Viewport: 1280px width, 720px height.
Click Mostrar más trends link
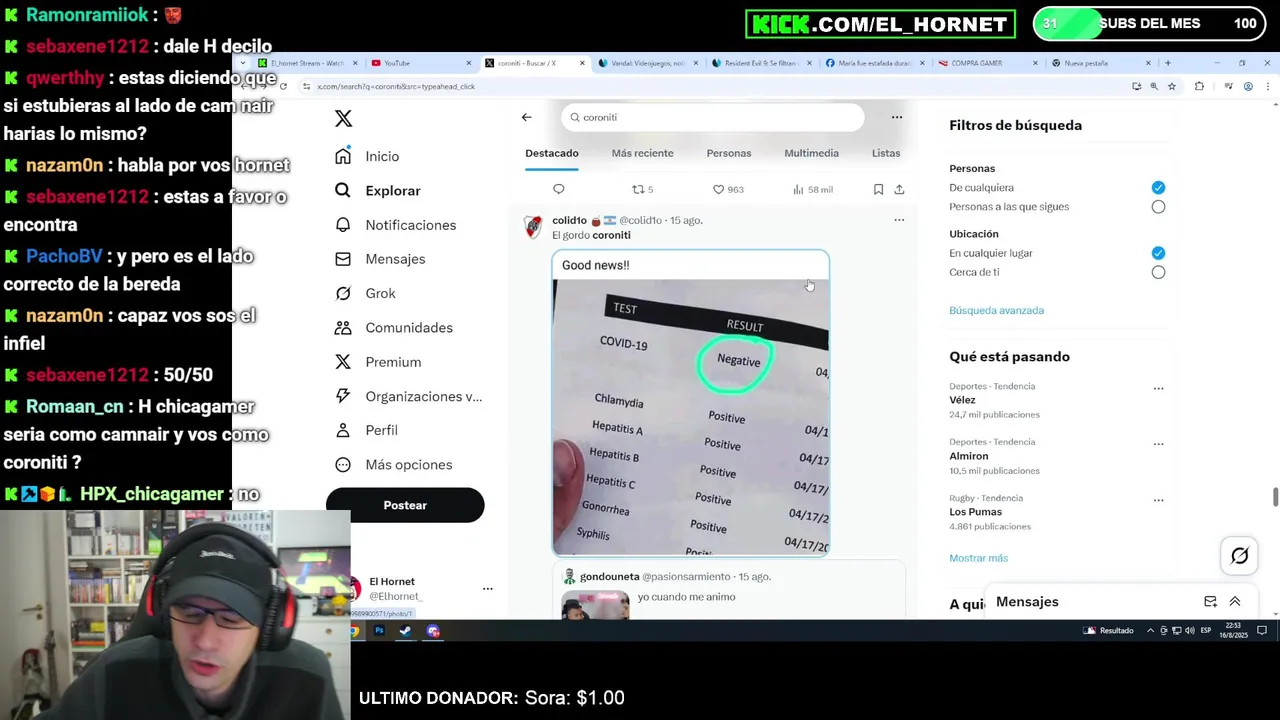click(x=978, y=558)
